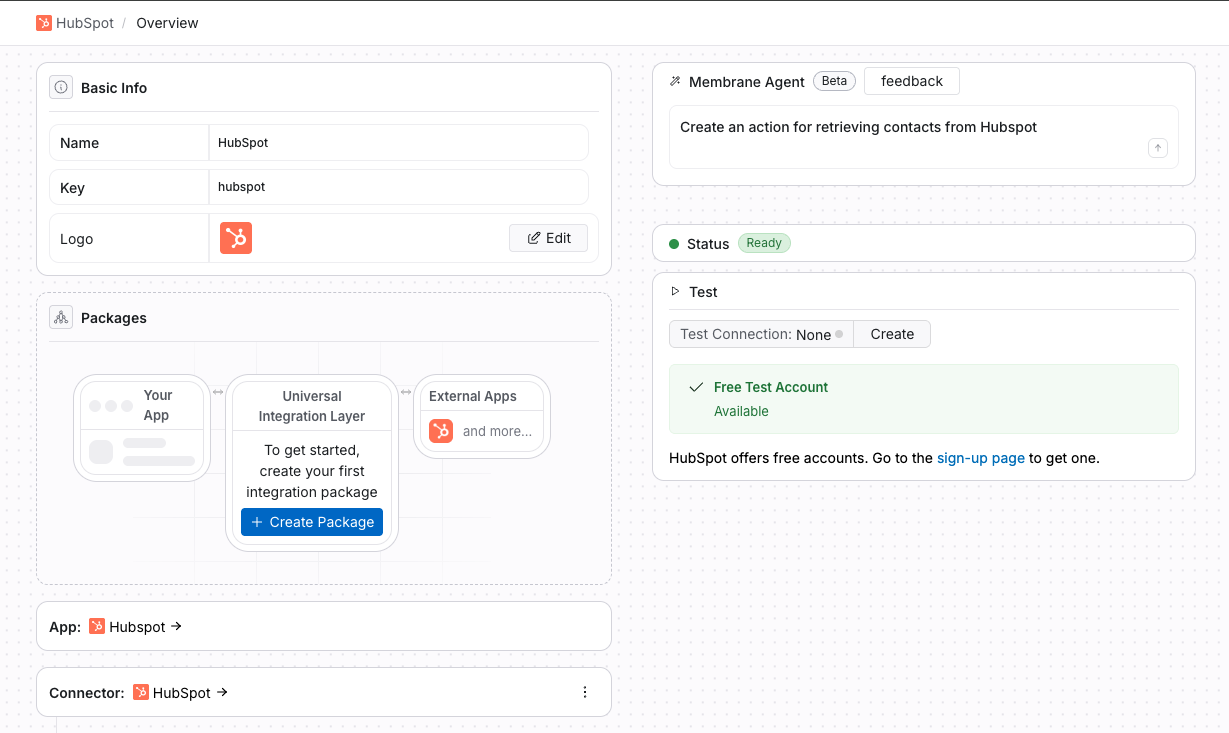Select the Overview breadcrumb item
This screenshot has height=733, width=1229.
(167, 23)
